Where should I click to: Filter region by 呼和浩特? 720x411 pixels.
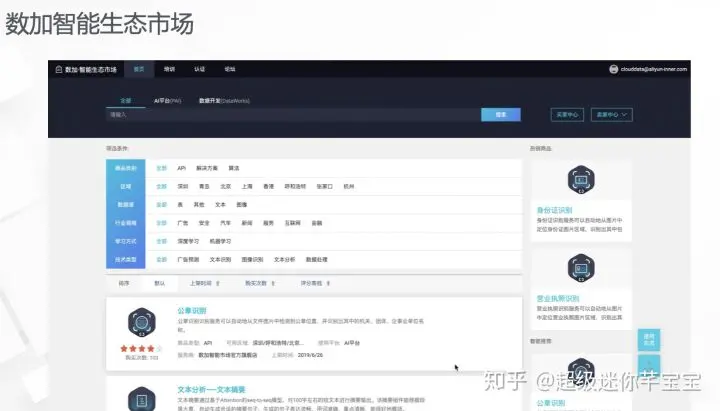(295, 186)
